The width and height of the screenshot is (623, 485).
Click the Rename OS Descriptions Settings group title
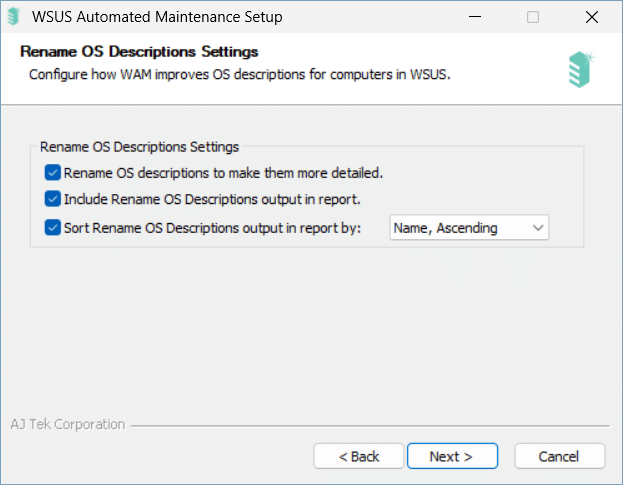[139, 147]
